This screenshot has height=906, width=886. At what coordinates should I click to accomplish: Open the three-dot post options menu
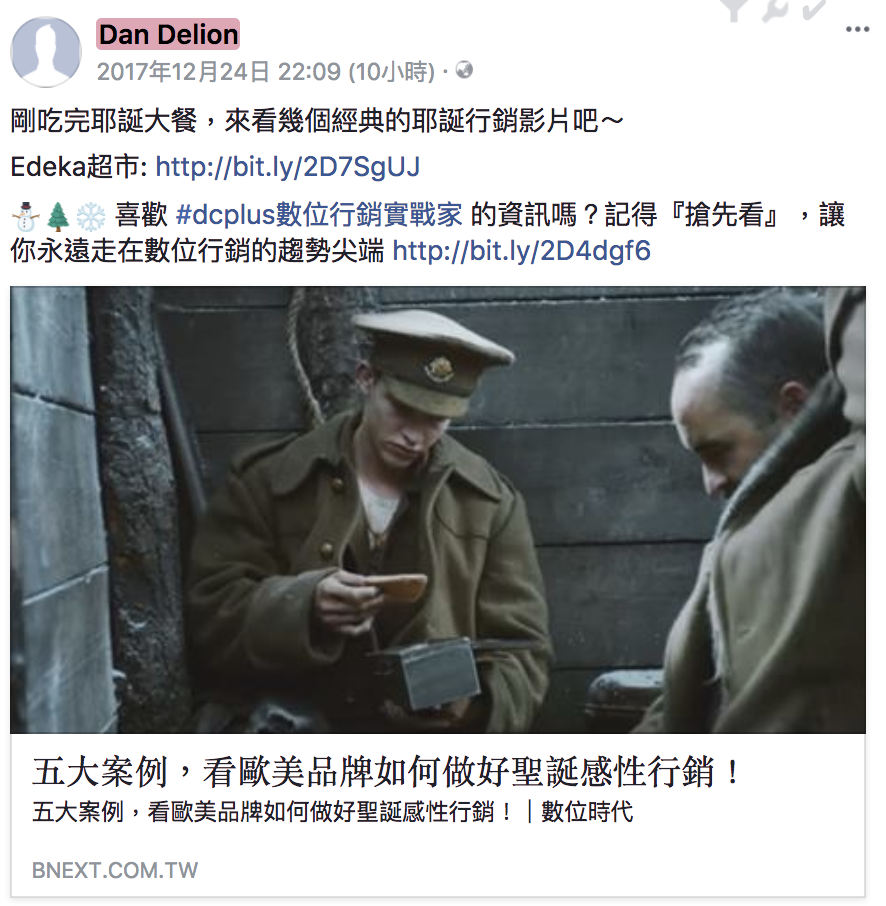tap(857, 29)
